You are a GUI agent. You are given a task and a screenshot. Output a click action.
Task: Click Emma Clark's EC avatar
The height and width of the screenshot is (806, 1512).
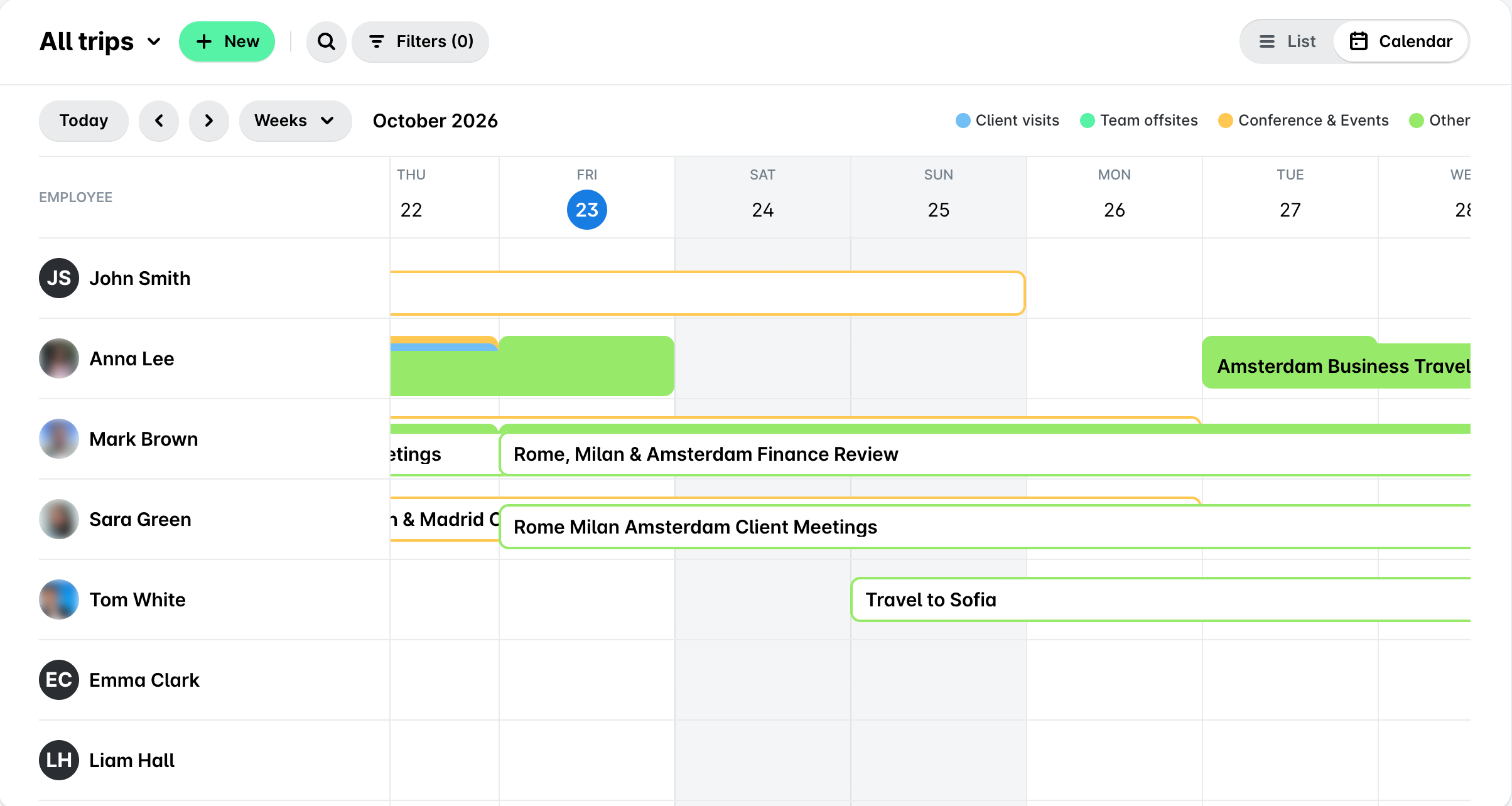[x=59, y=680]
